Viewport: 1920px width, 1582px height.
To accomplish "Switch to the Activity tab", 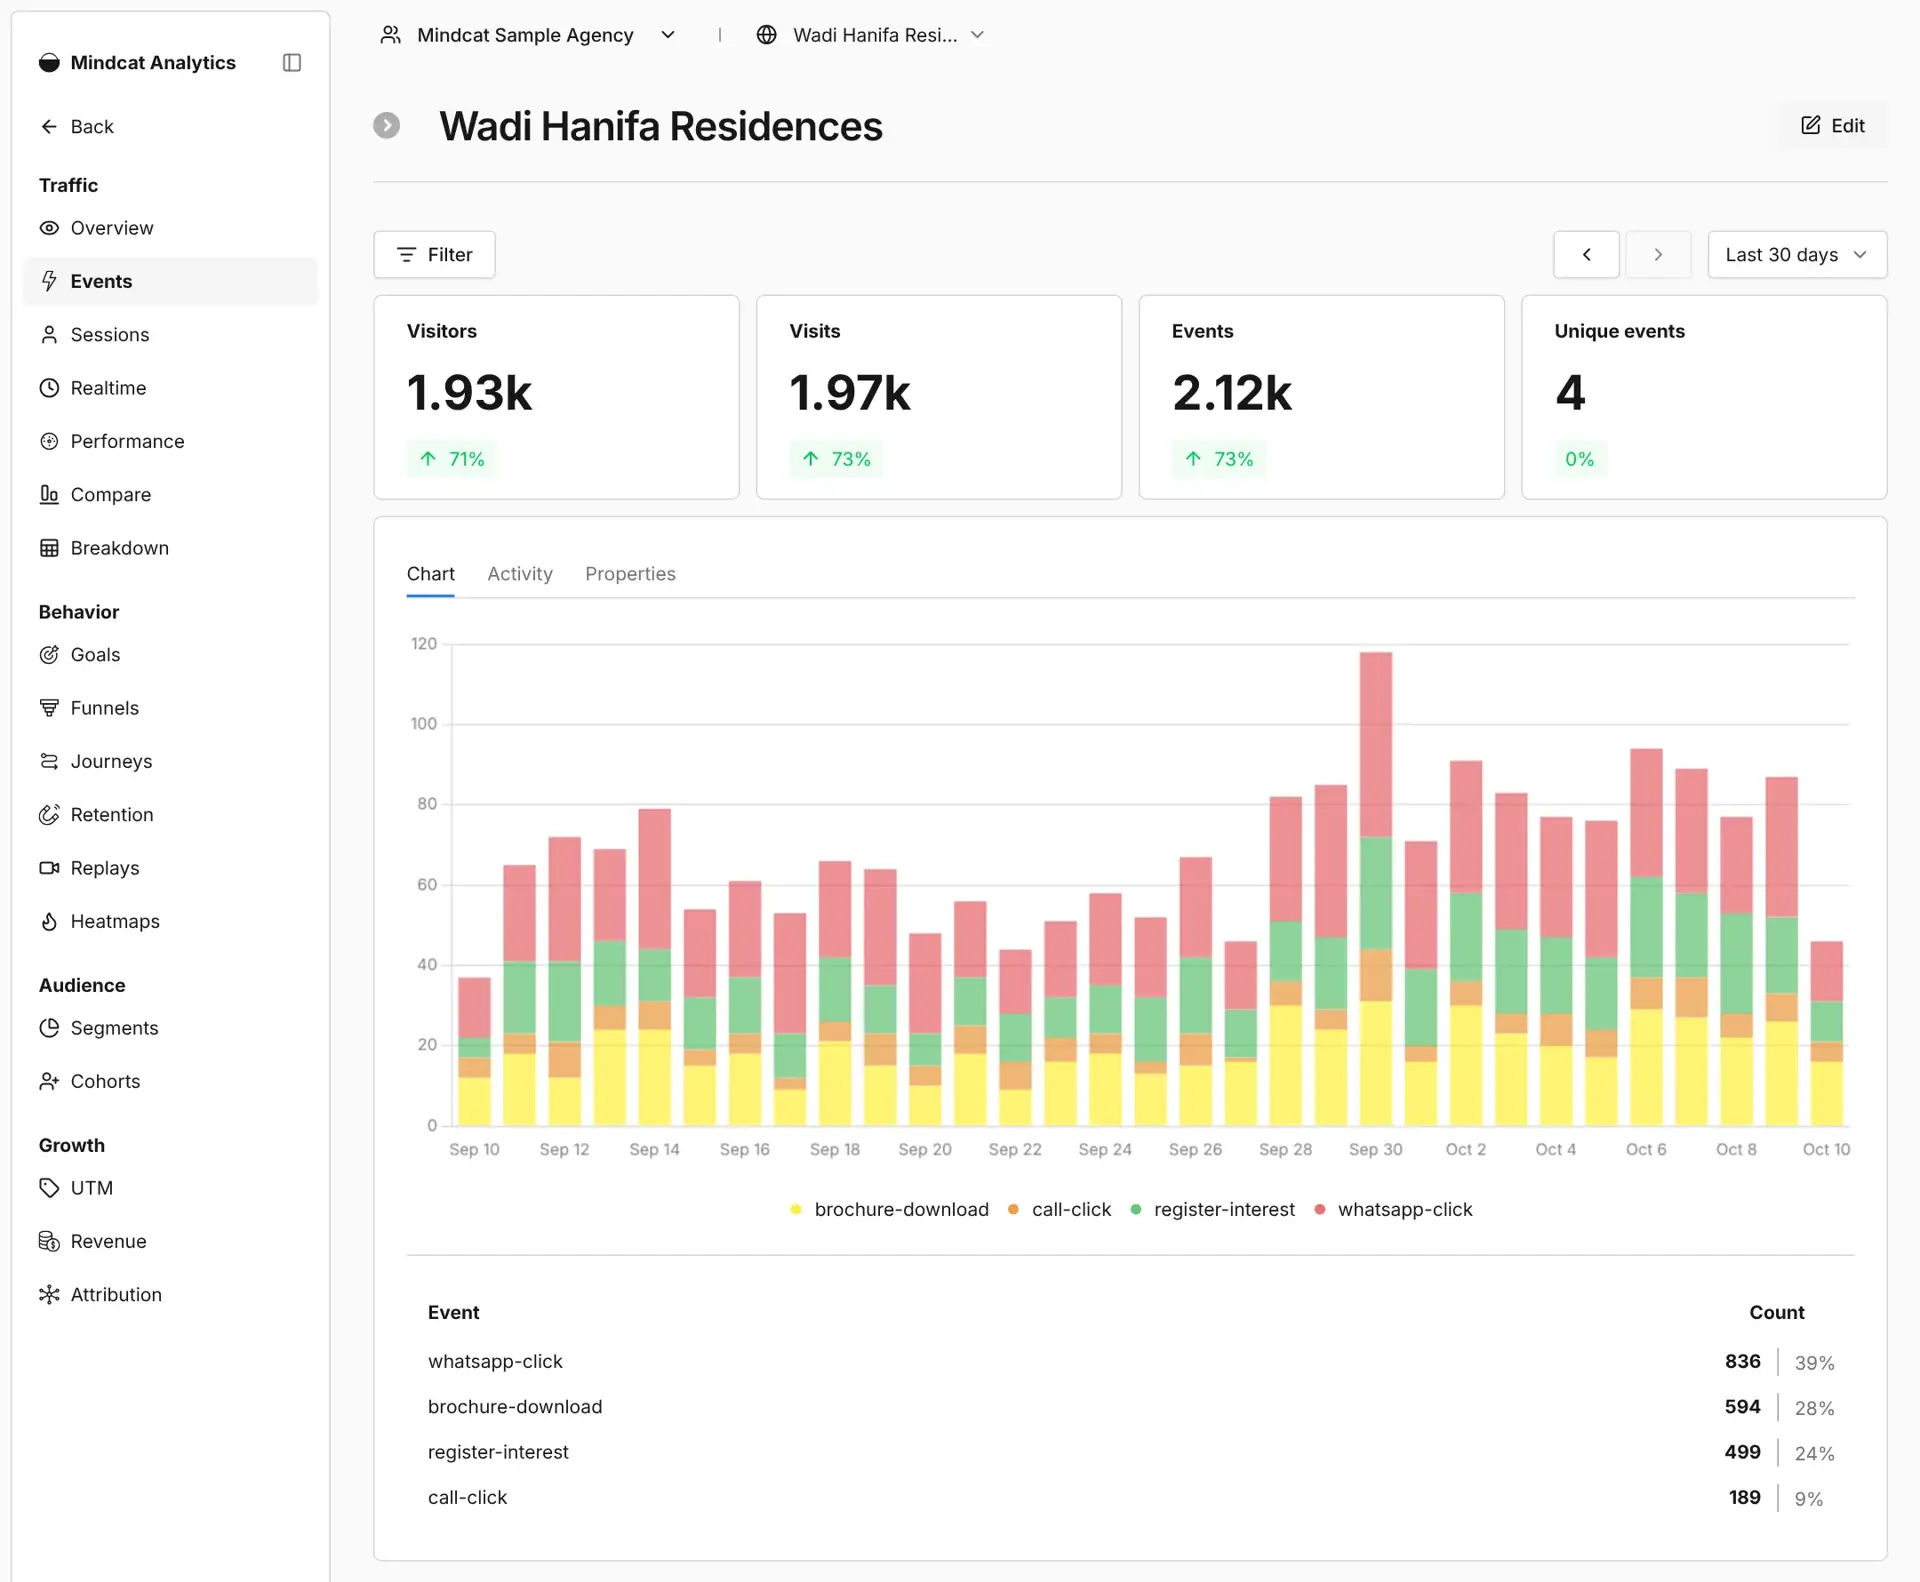I will click(x=520, y=574).
